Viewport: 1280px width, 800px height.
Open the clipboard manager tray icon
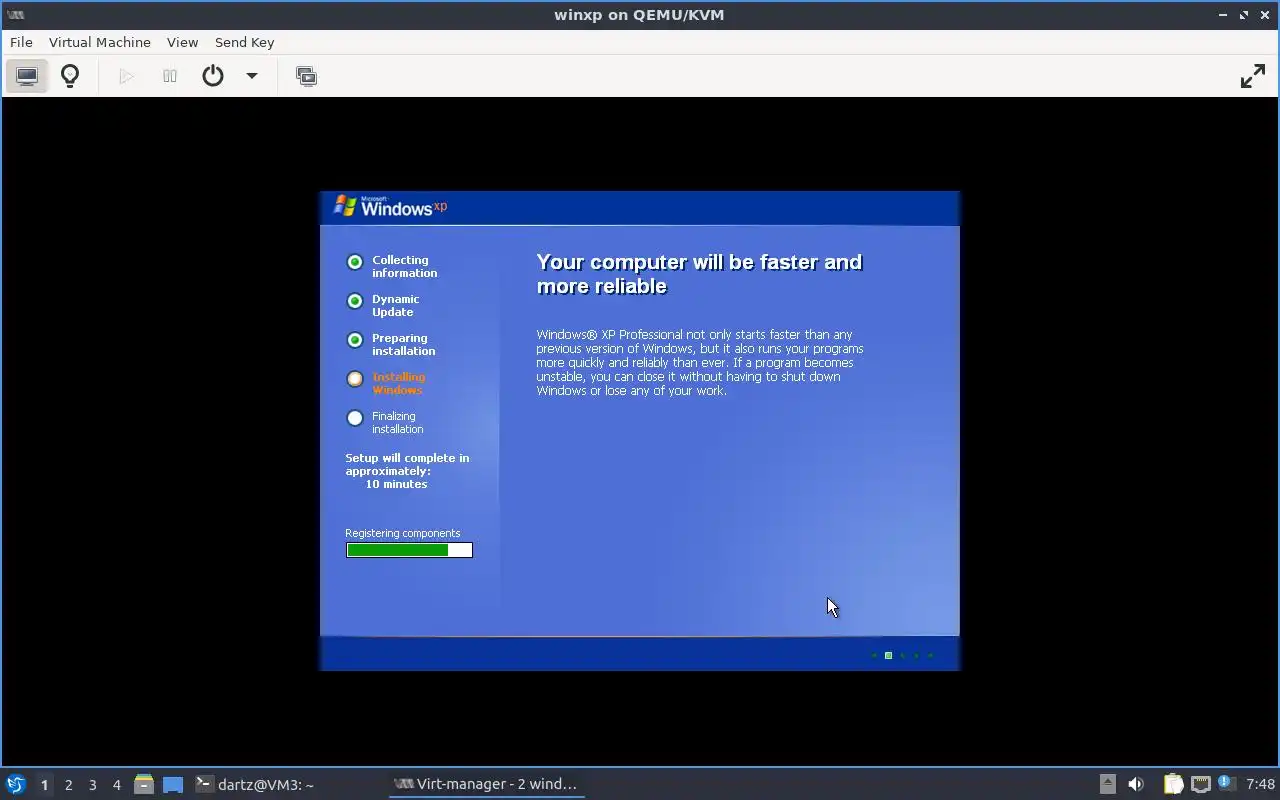click(x=1173, y=784)
